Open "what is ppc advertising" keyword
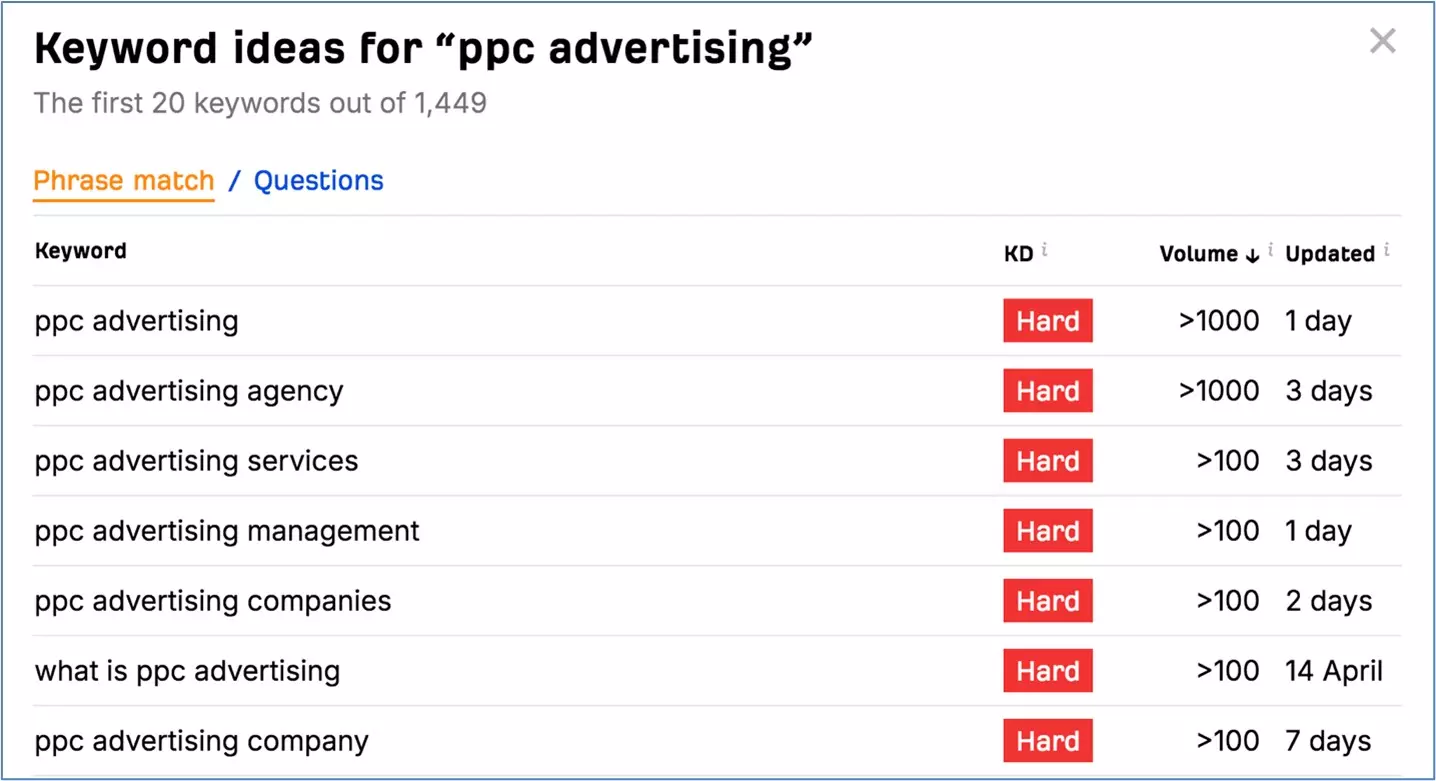This screenshot has height=781, width=1436. [x=188, y=671]
